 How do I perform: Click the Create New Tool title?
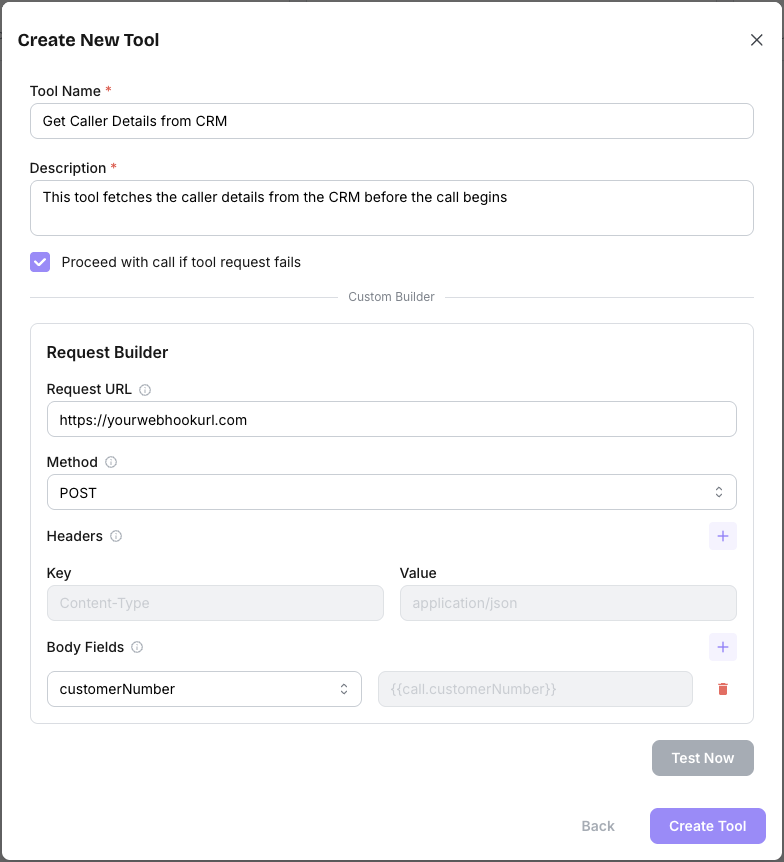click(89, 40)
